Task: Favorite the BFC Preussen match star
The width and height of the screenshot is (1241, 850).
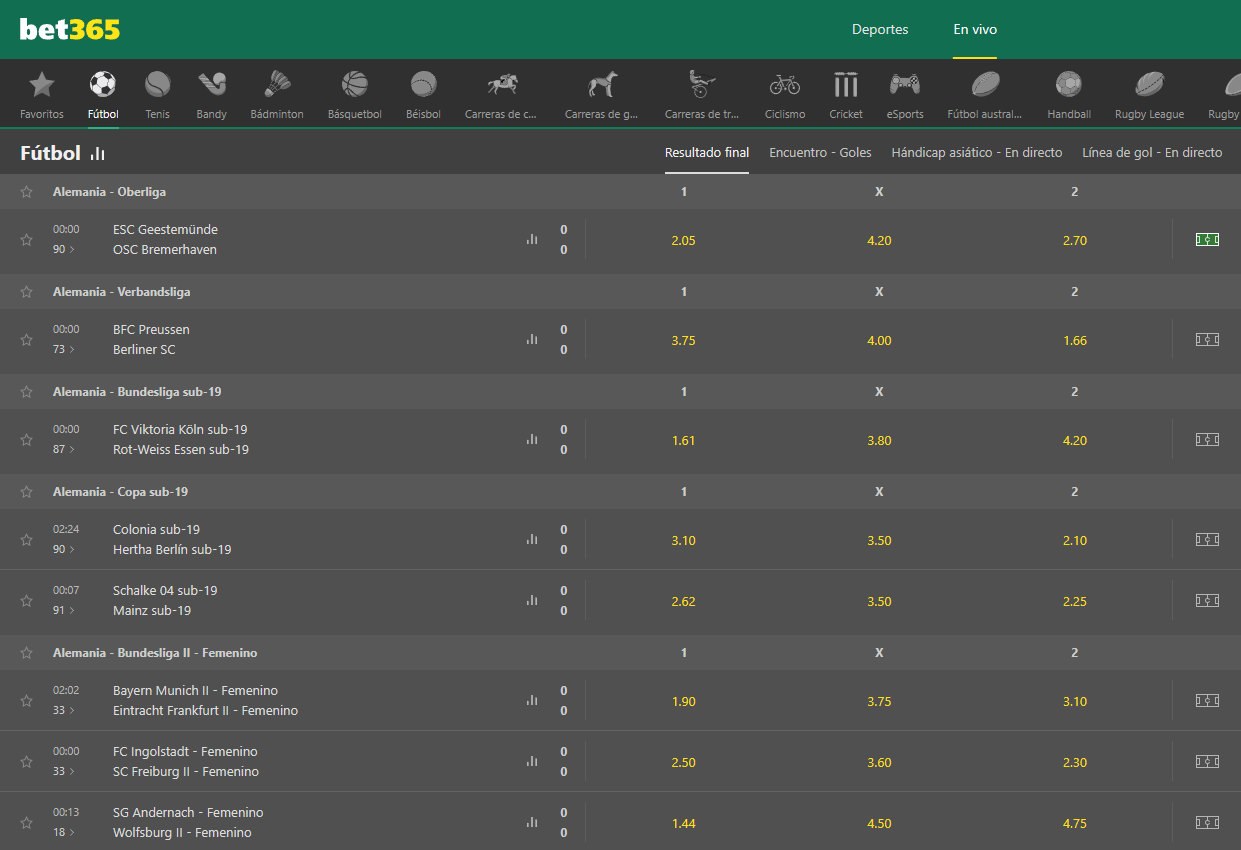Action: pos(27,340)
